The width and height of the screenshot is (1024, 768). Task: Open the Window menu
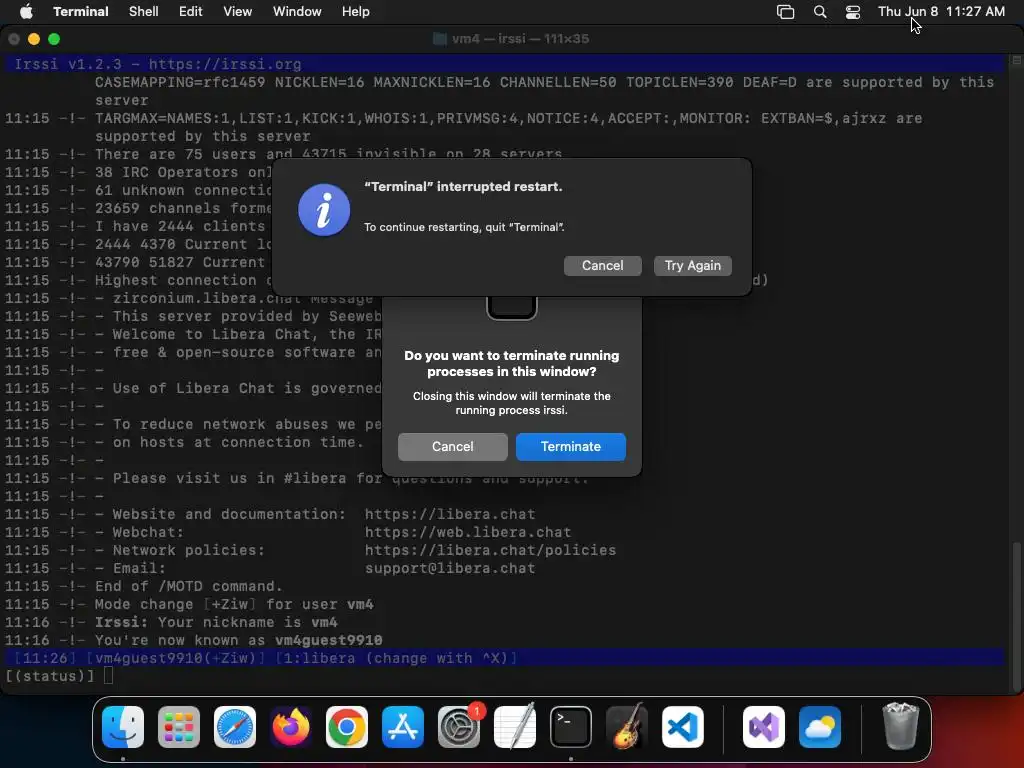click(x=296, y=11)
